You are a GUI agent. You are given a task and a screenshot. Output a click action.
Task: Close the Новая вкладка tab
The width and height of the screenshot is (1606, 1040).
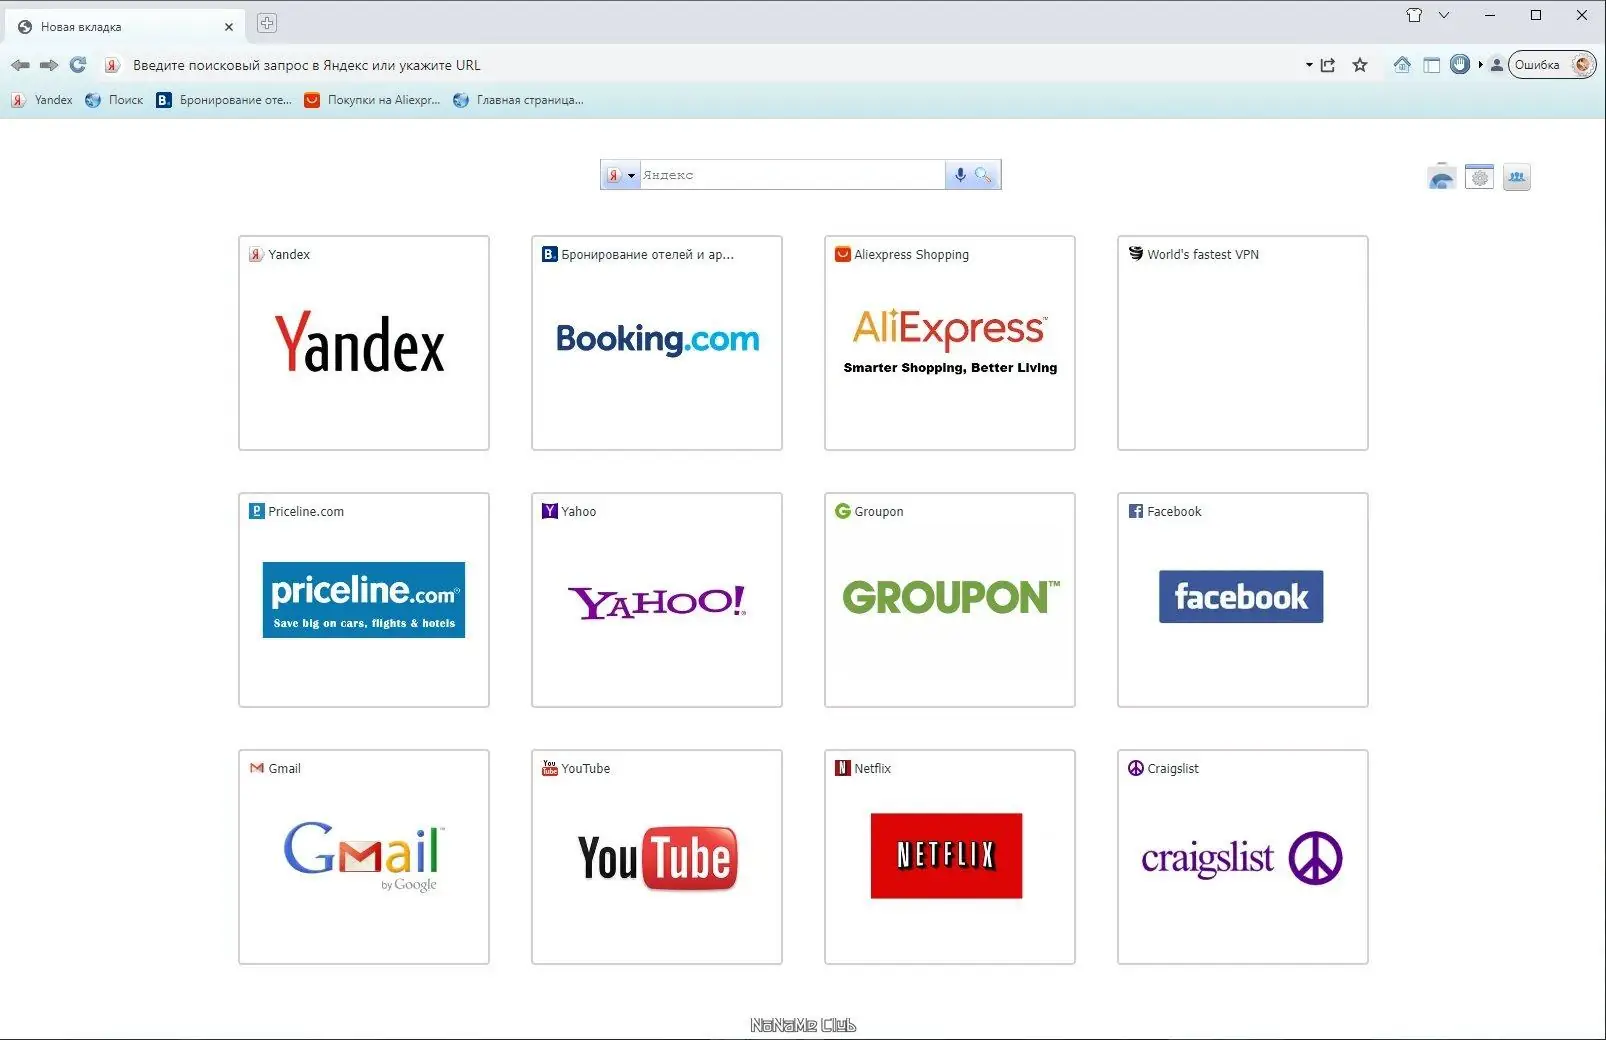point(229,27)
